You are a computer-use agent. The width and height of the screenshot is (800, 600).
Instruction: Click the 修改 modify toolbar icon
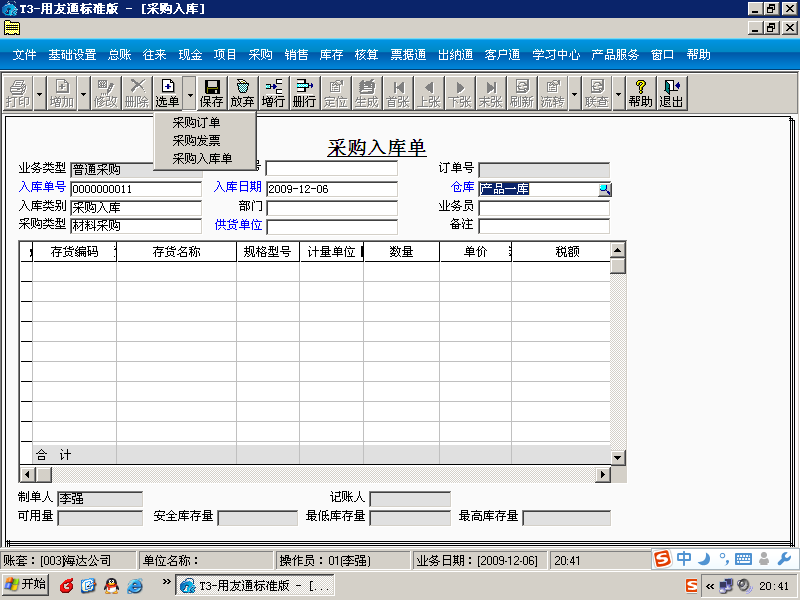point(106,93)
